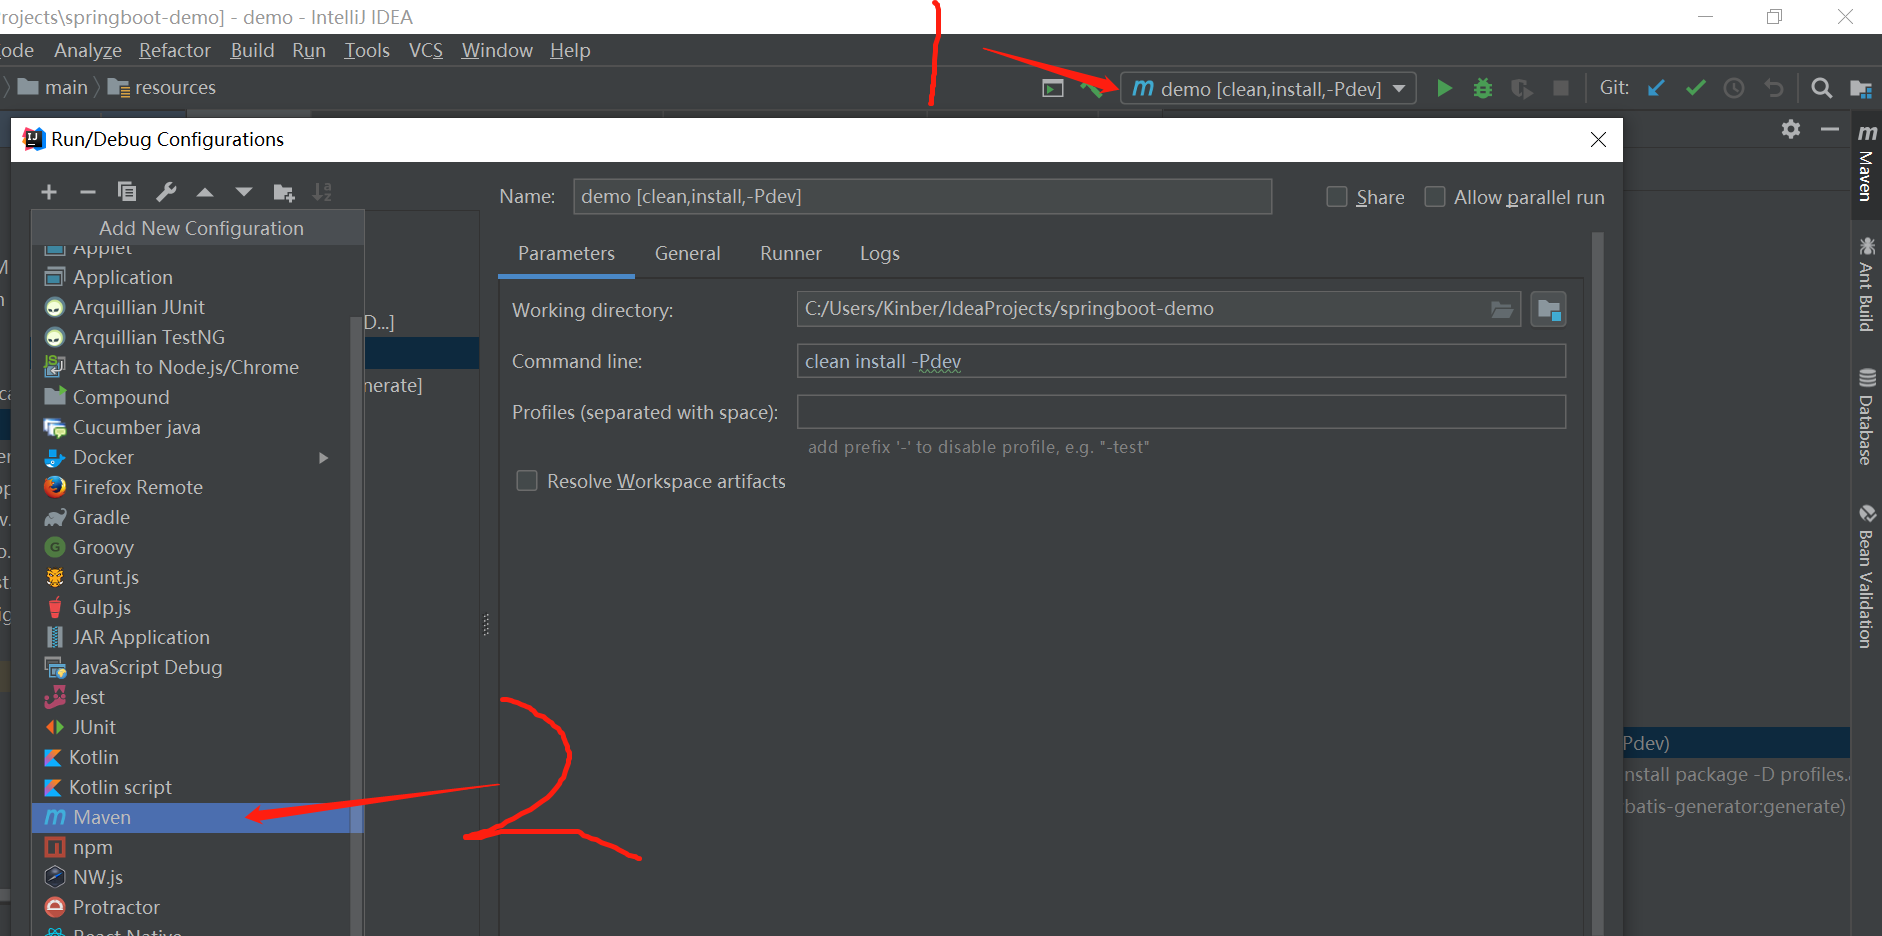1882x936 pixels.
Task: Enable Resolve Workspace artifacts
Action: [527, 480]
